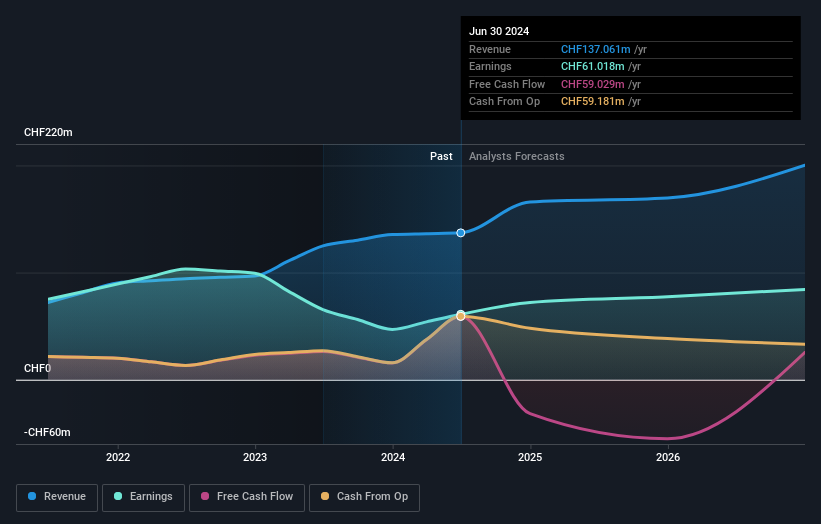This screenshot has width=821, height=524.
Task: Click the CHF137.061m revenue value
Action: [595, 49]
